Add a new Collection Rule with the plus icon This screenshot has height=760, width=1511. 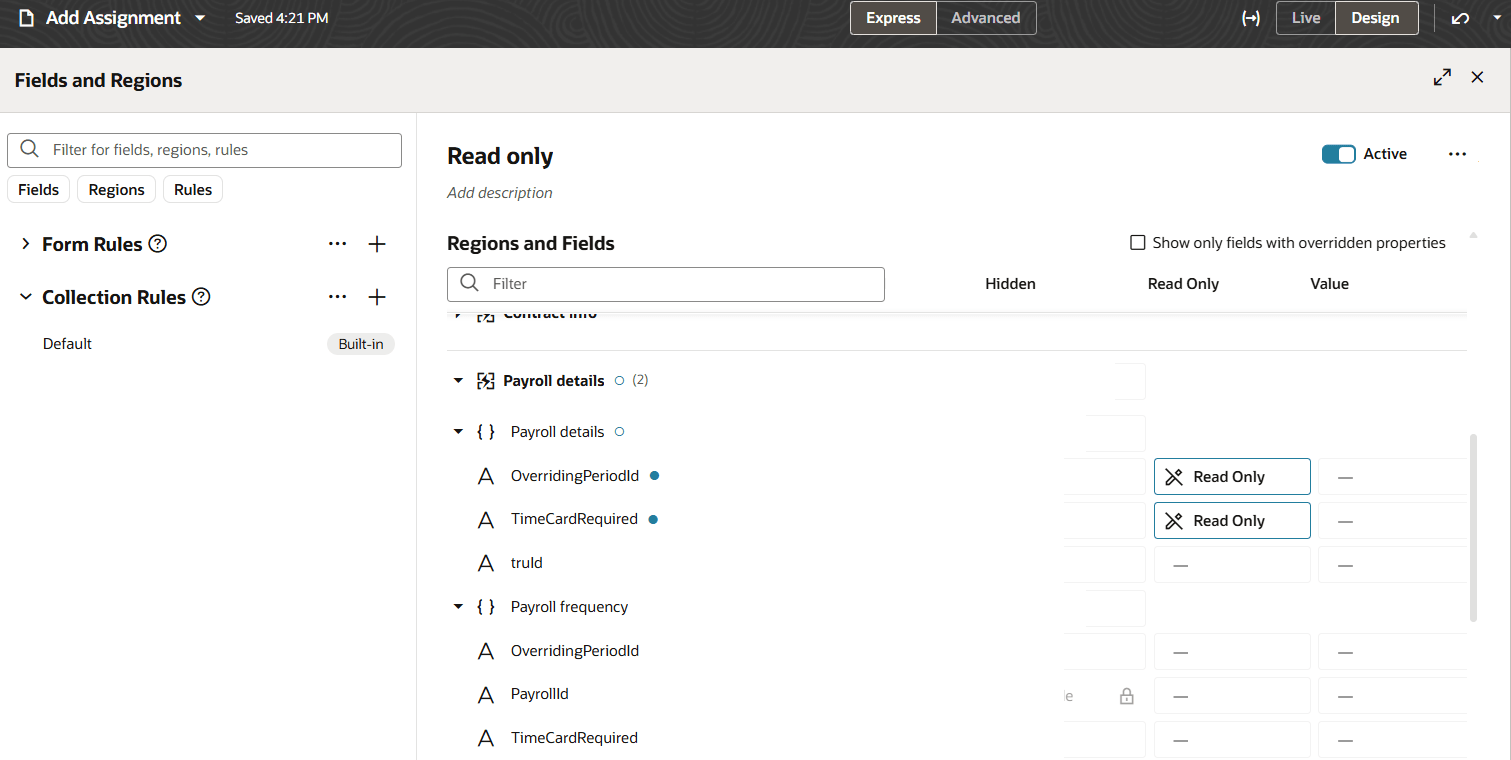377,296
